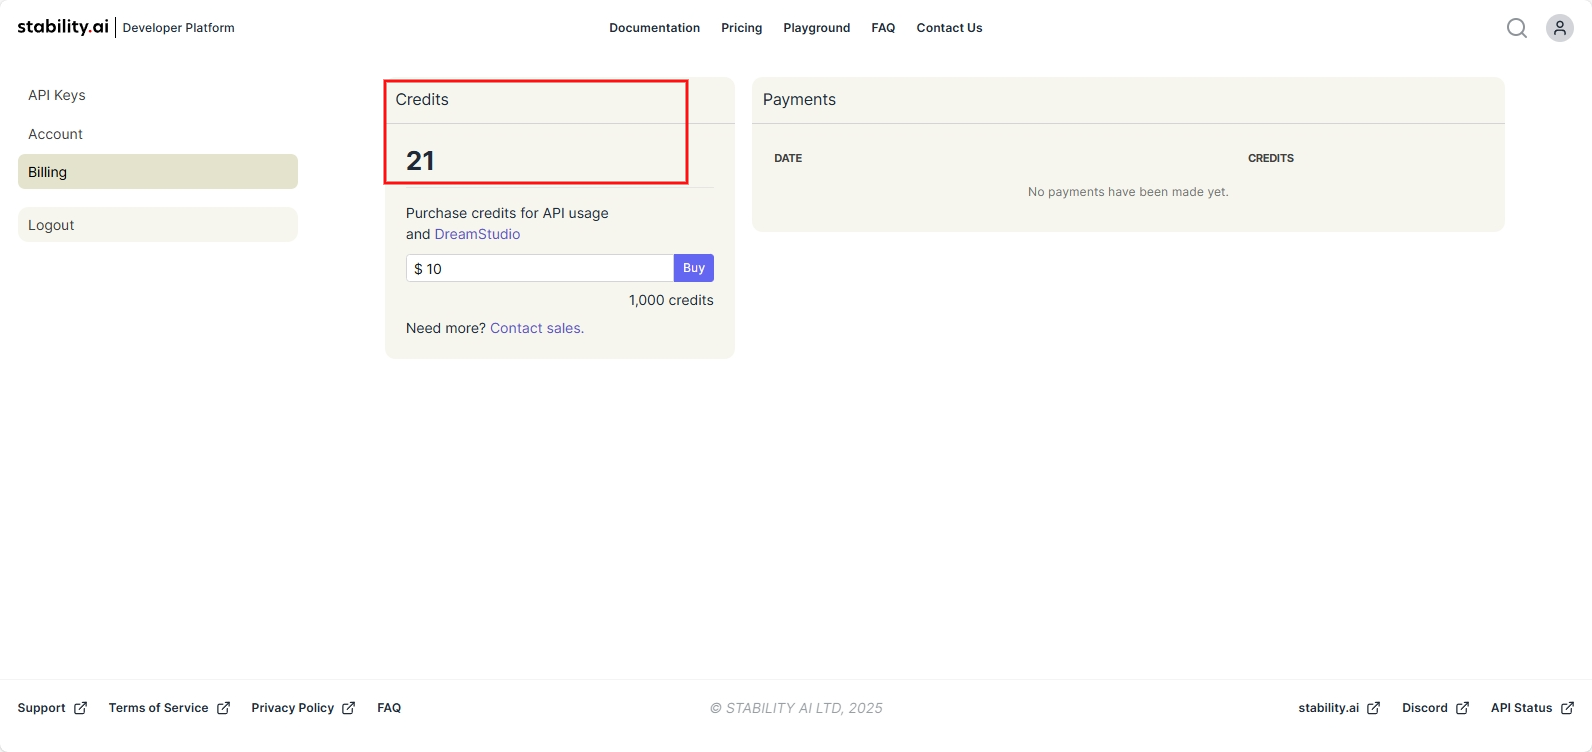This screenshot has width=1592, height=752.
Task: Open the user profile avatar icon
Action: pyautogui.click(x=1560, y=28)
